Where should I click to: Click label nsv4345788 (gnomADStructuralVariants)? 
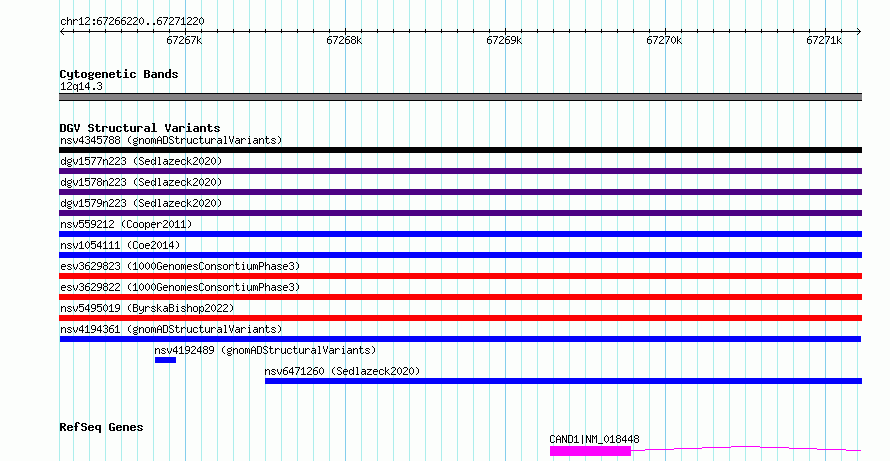[171, 140]
